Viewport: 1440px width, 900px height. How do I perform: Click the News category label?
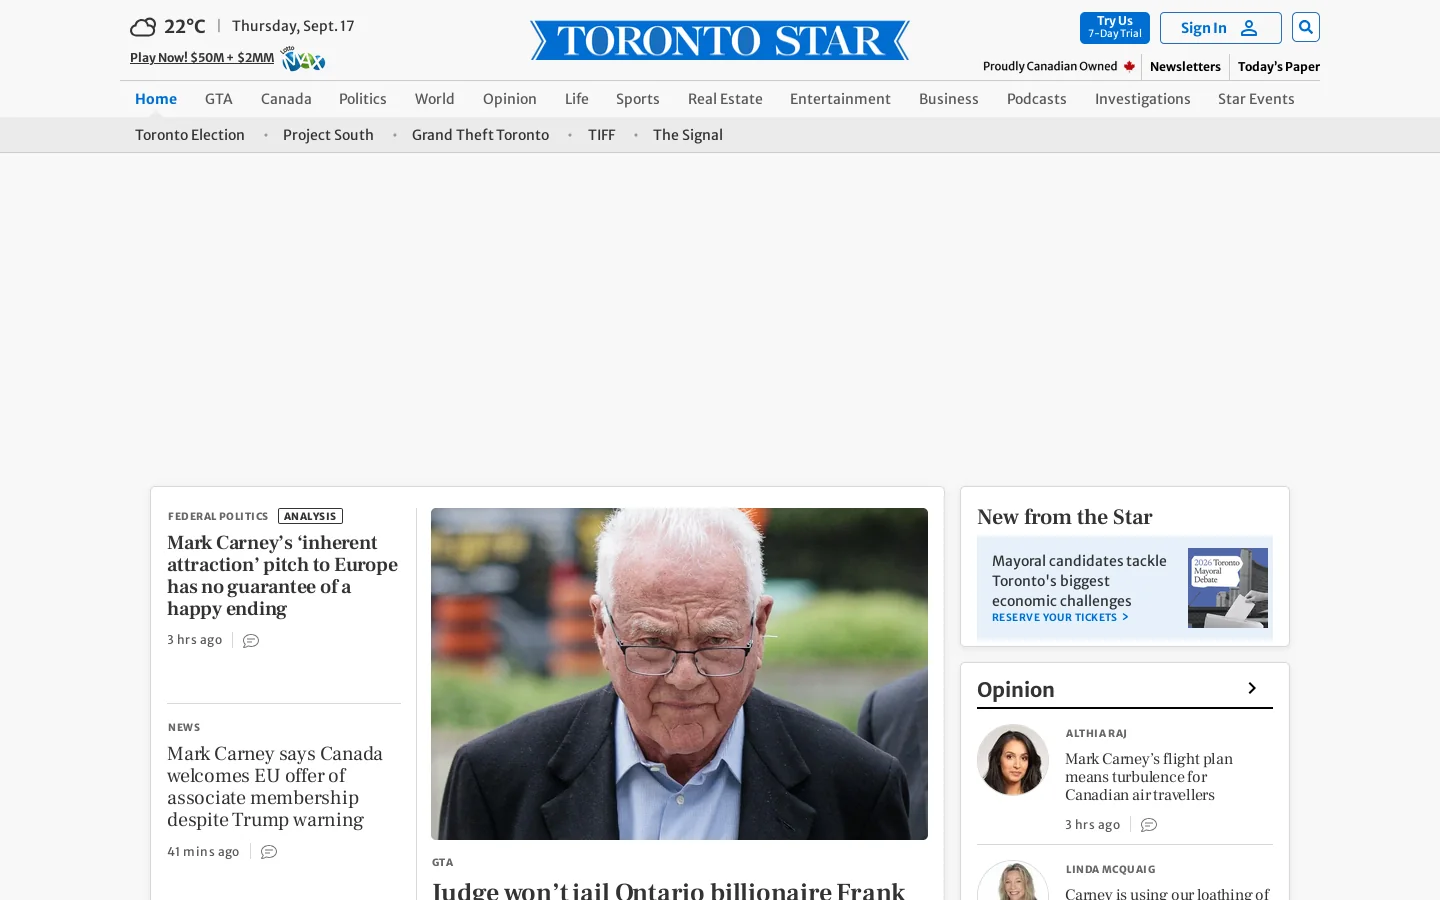[x=184, y=728]
